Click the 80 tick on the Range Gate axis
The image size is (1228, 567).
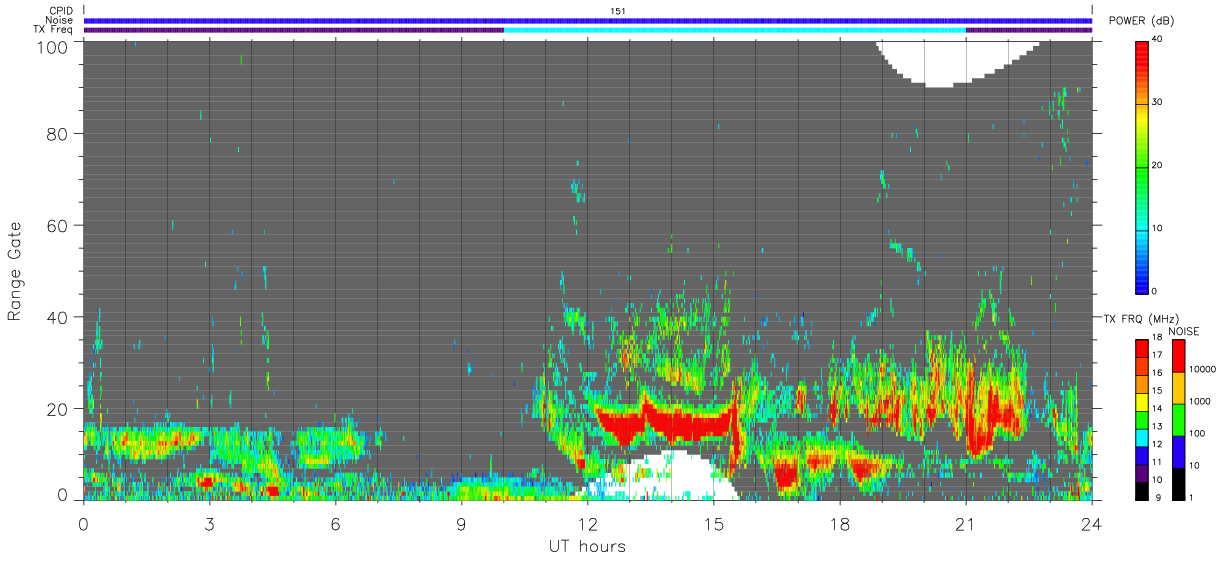(x=58, y=133)
